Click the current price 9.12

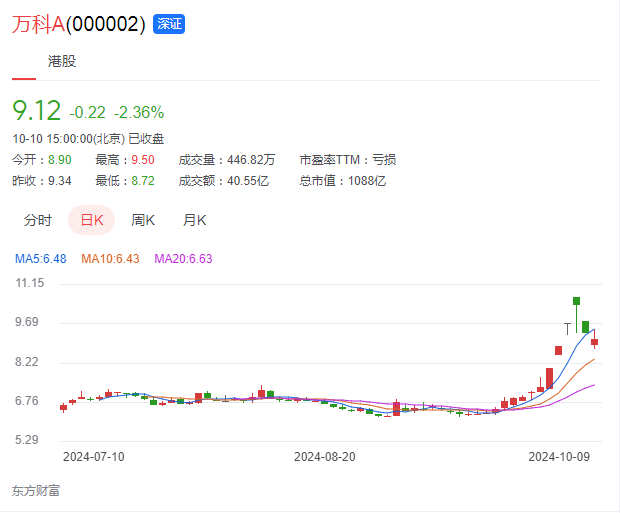coord(37,110)
